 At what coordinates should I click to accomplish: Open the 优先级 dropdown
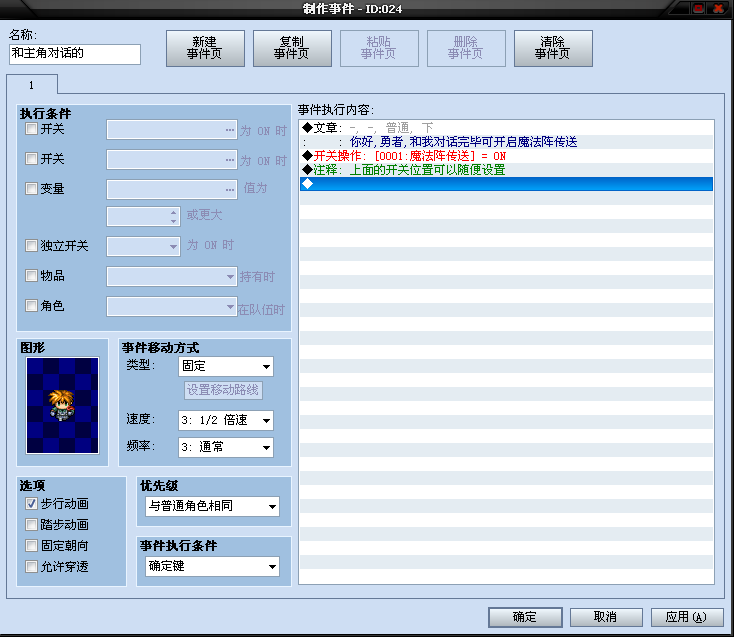click(x=213, y=506)
